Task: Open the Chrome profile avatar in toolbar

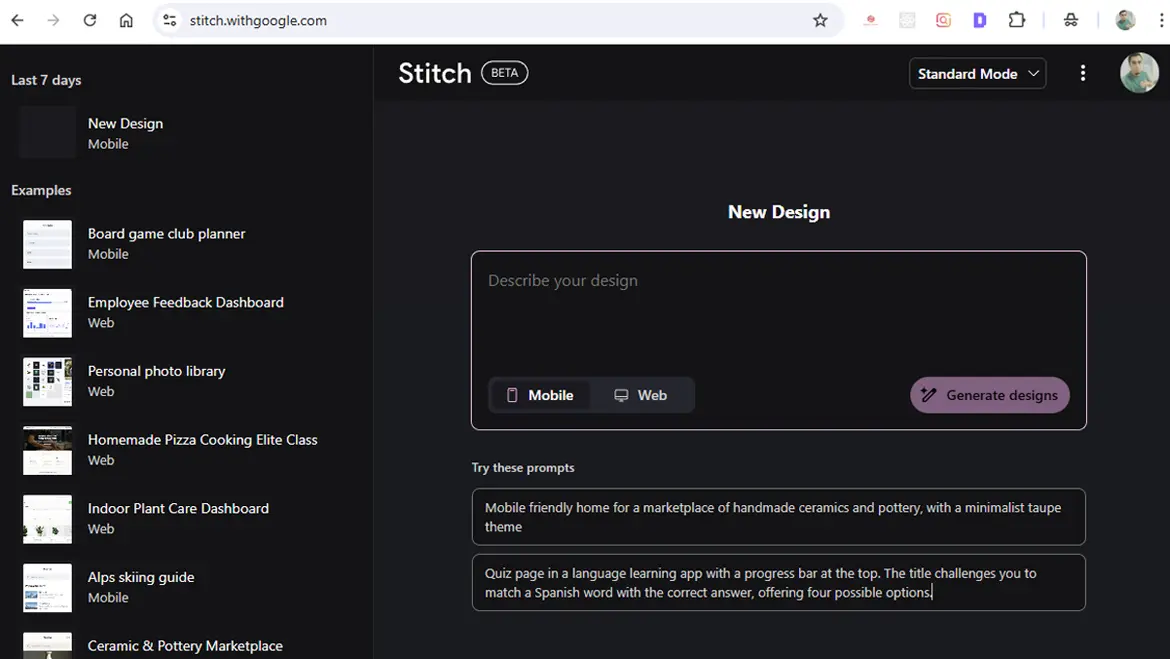Action: point(1125,20)
